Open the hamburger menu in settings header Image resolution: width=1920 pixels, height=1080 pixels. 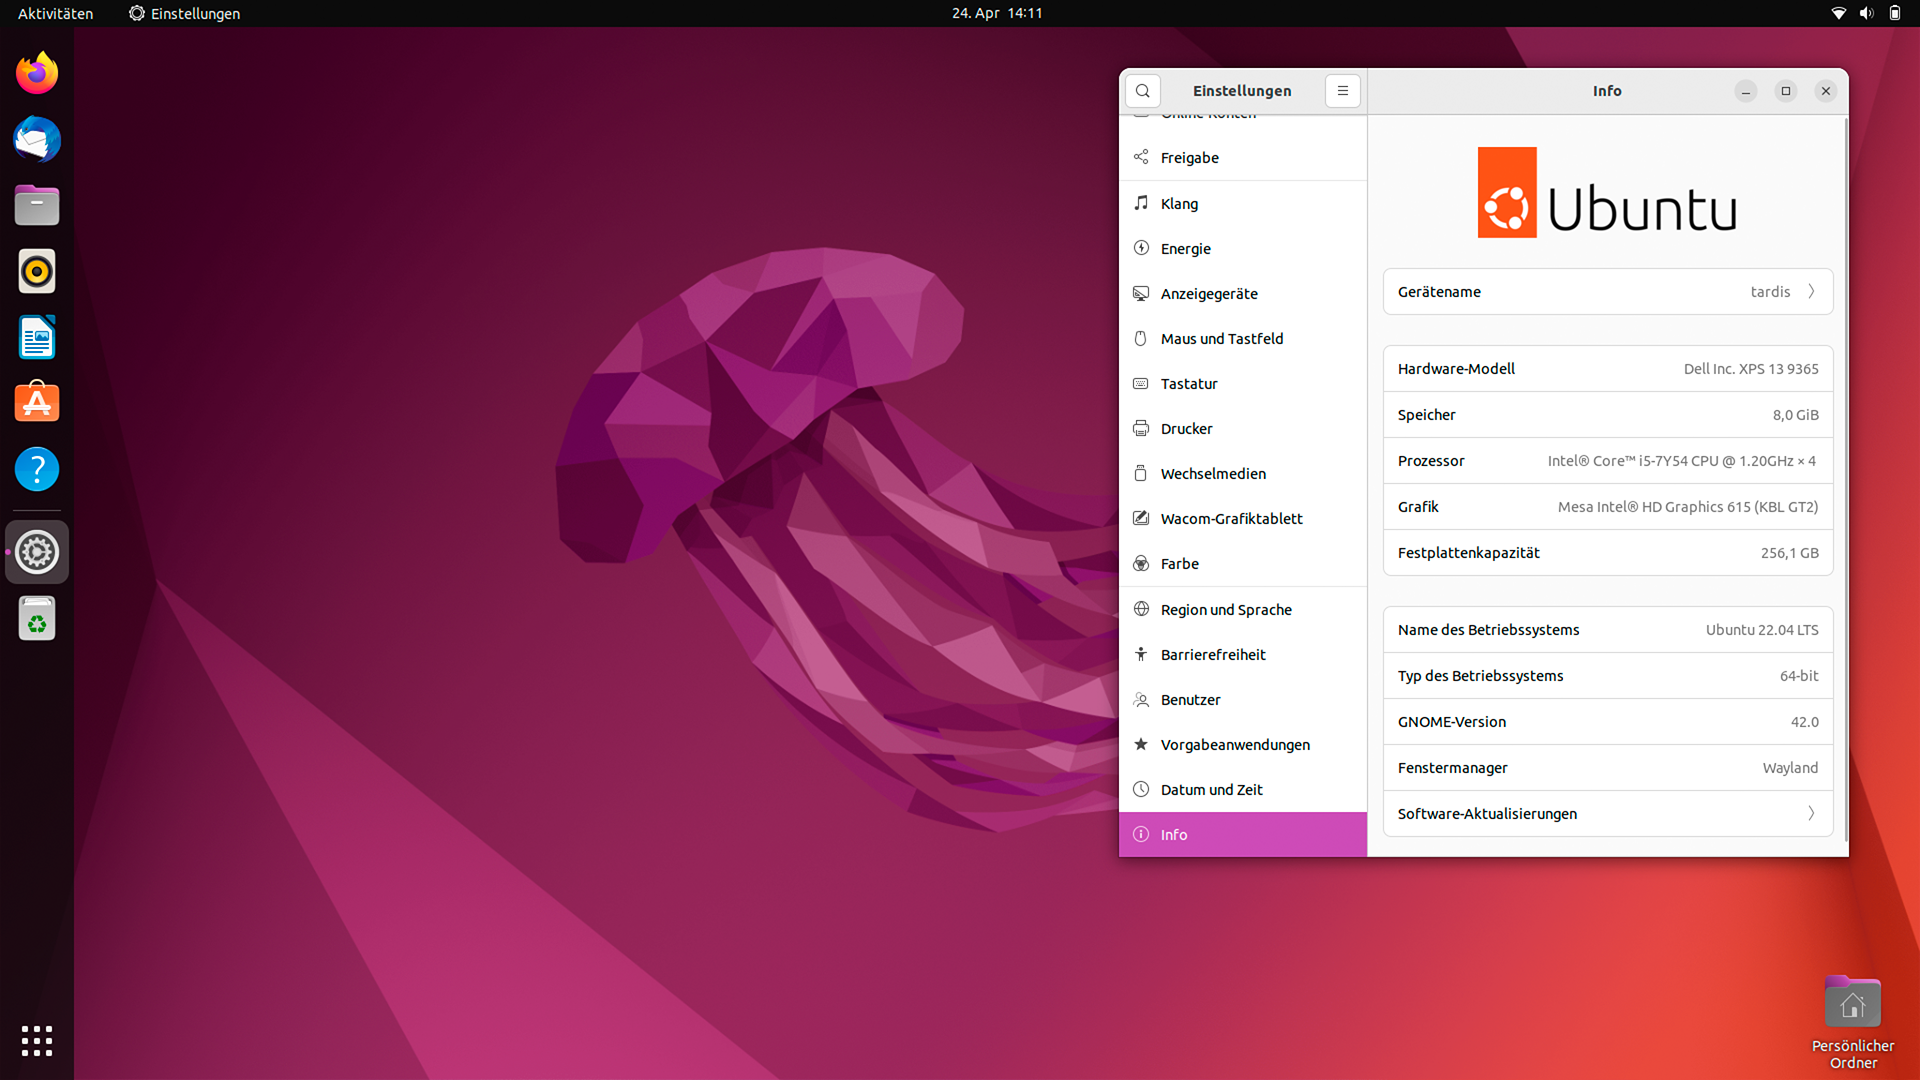click(1342, 91)
